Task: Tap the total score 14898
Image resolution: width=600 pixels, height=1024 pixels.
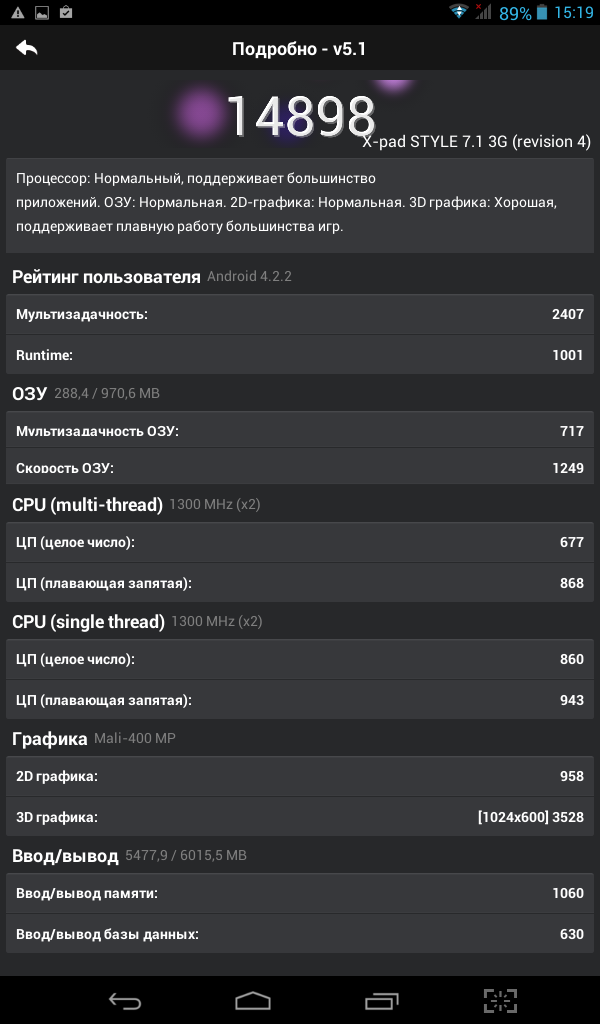Action: click(300, 116)
